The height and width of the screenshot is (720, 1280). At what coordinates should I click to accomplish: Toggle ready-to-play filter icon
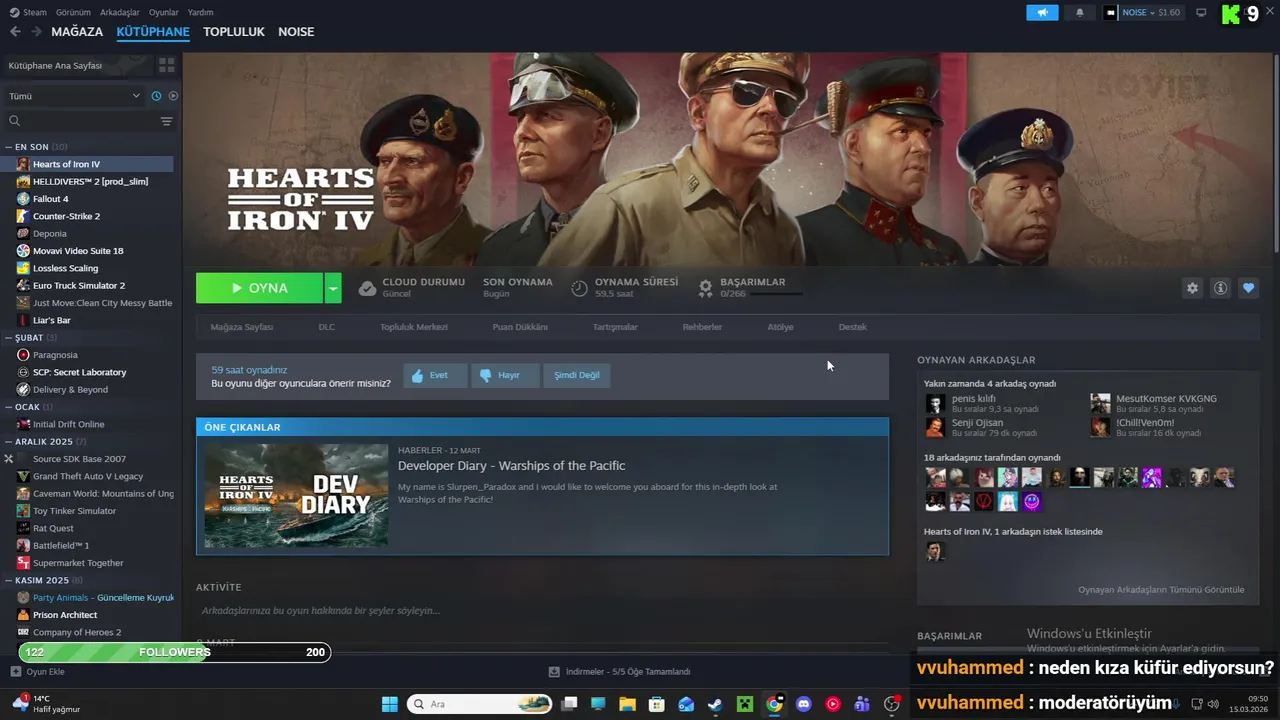(173, 96)
